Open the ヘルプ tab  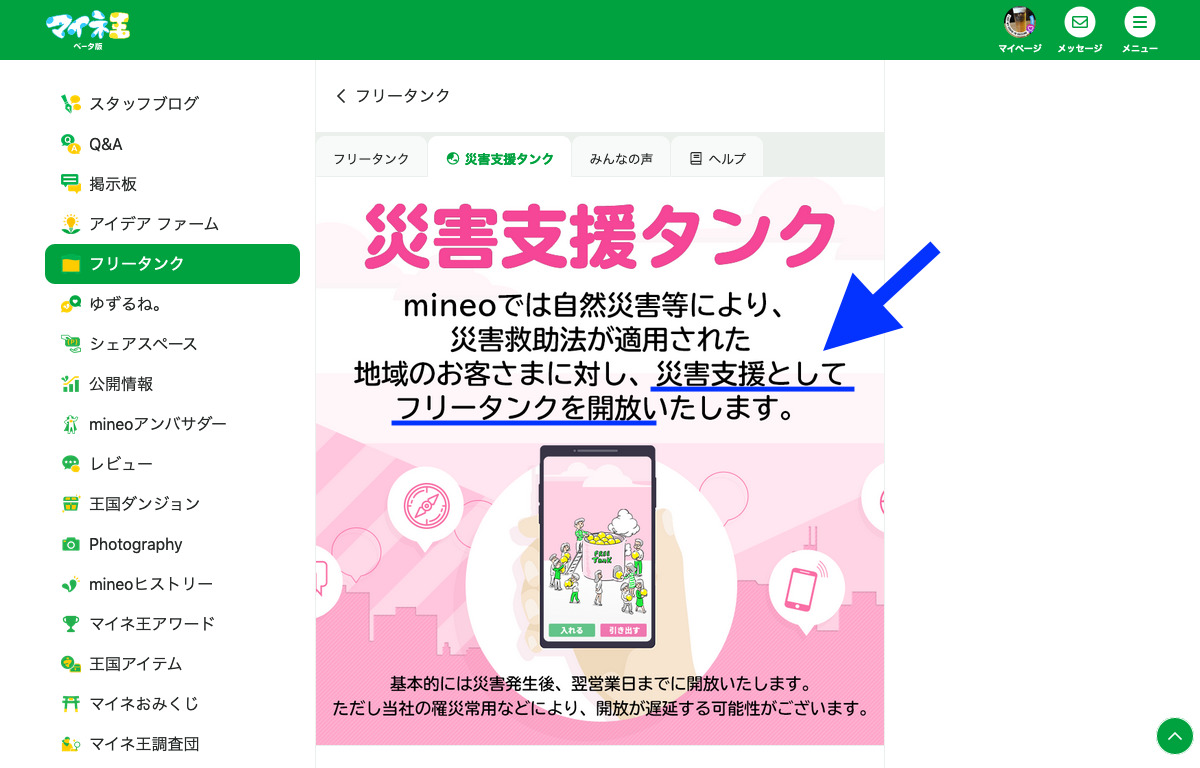click(x=718, y=158)
